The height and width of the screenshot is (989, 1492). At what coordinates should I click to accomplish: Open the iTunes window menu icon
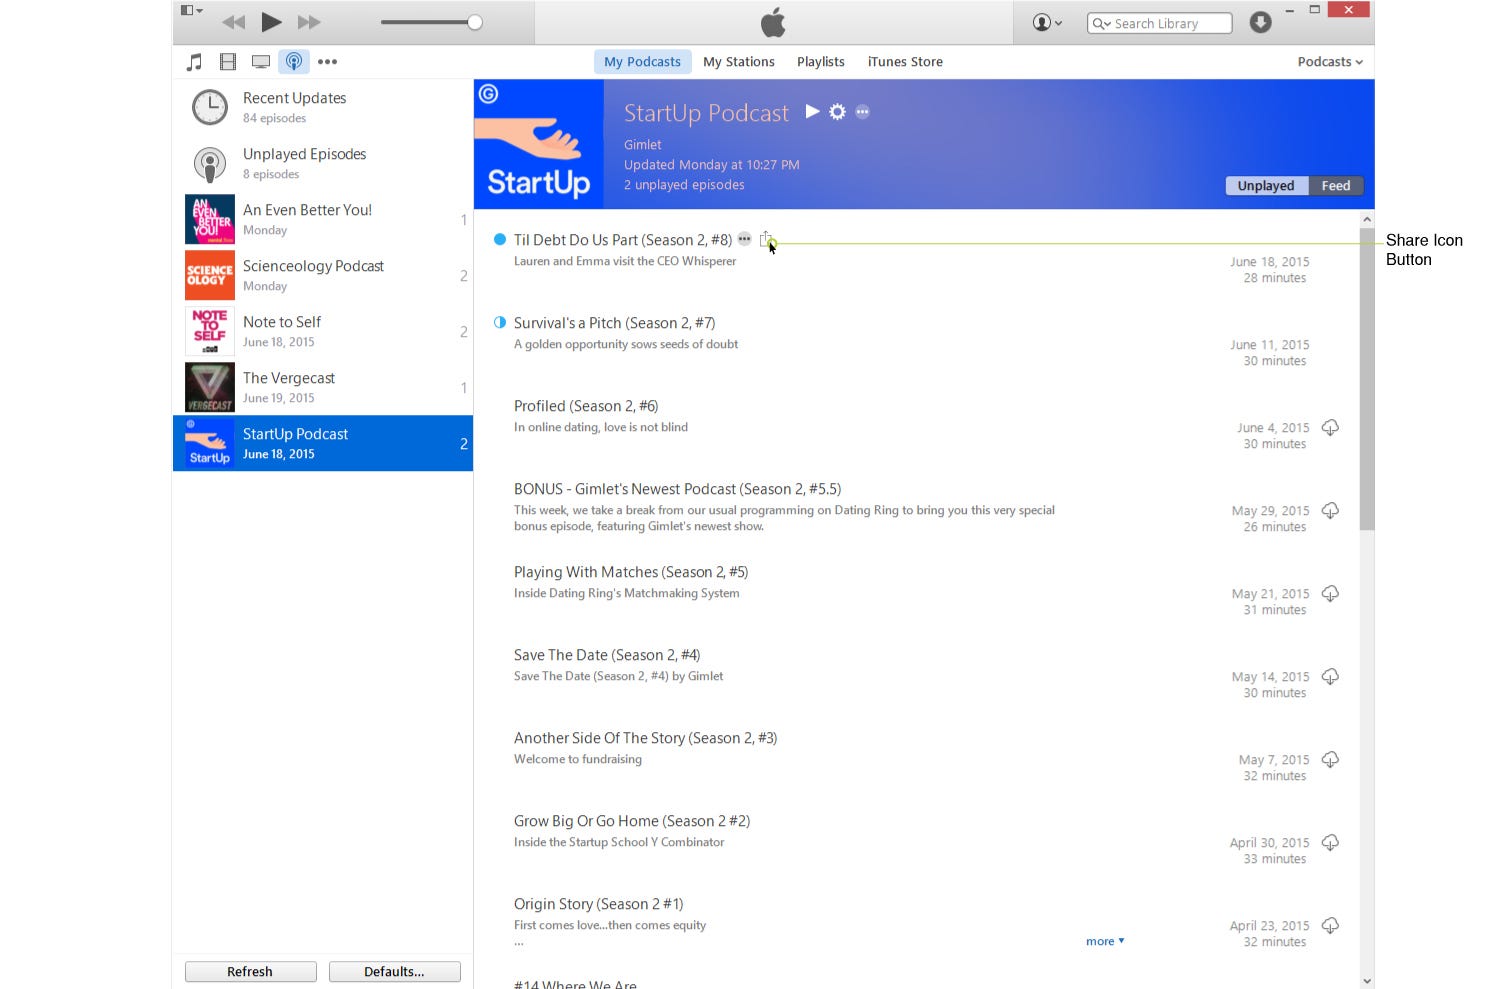point(191,11)
